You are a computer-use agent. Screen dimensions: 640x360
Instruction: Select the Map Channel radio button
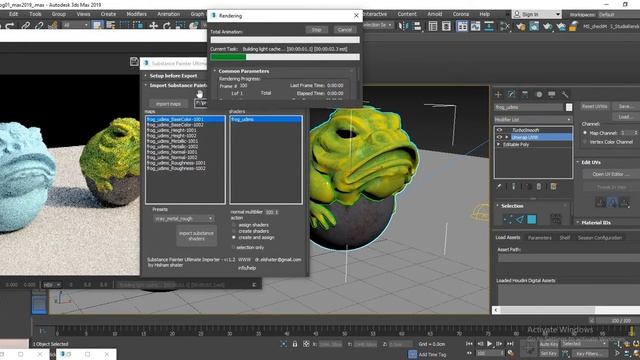[584, 133]
